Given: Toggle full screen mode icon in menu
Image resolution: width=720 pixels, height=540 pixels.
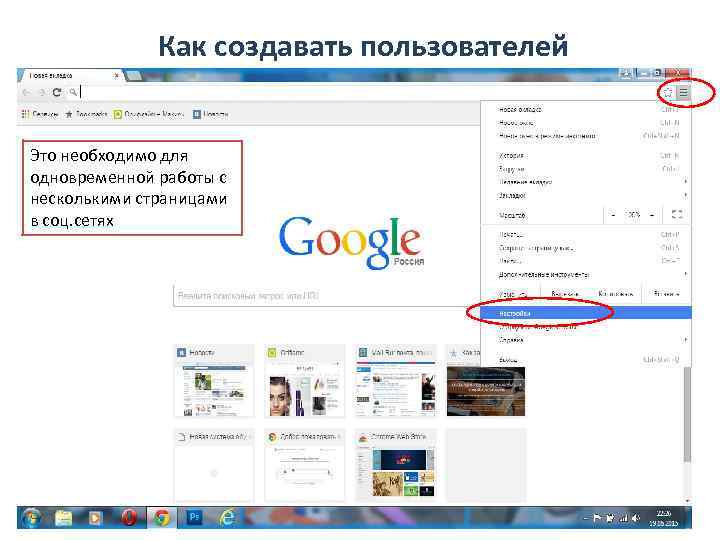Looking at the screenshot, I should point(677,214).
